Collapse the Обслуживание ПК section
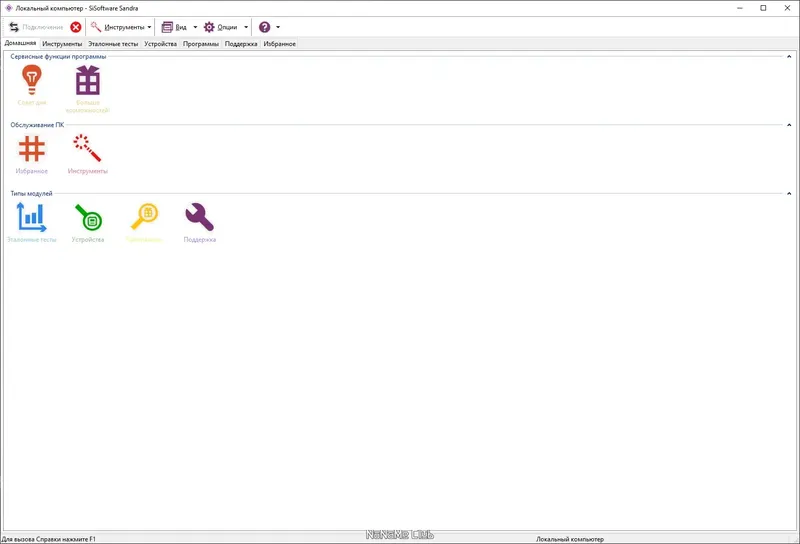 pos(789,125)
